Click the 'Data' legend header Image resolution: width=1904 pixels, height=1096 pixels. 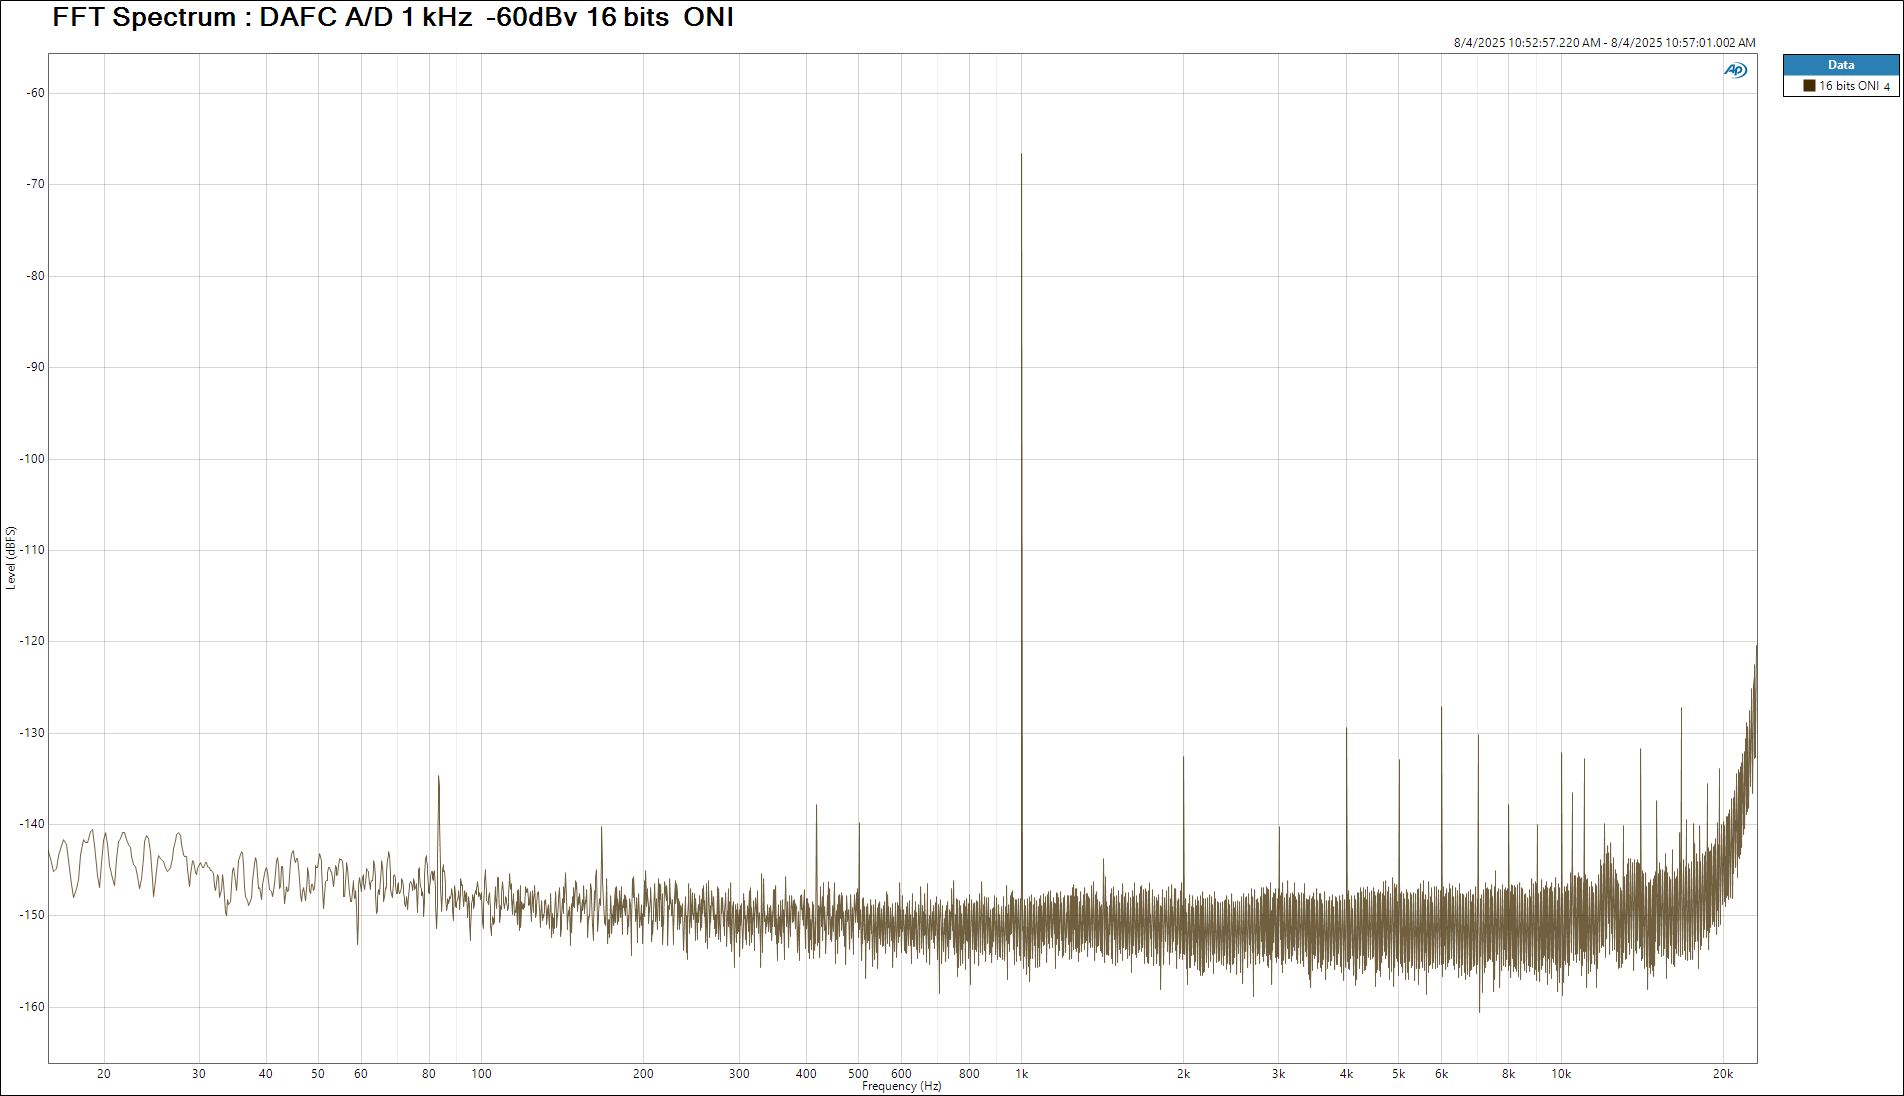point(1841,65)
